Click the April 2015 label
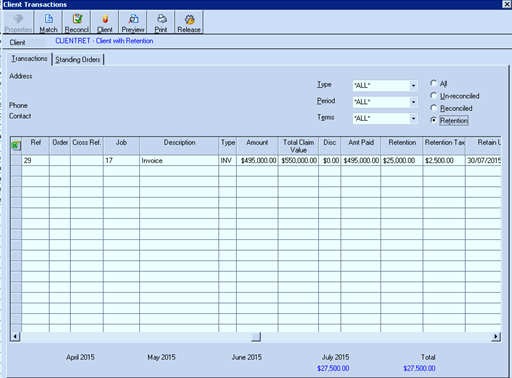 click(80, 357)
